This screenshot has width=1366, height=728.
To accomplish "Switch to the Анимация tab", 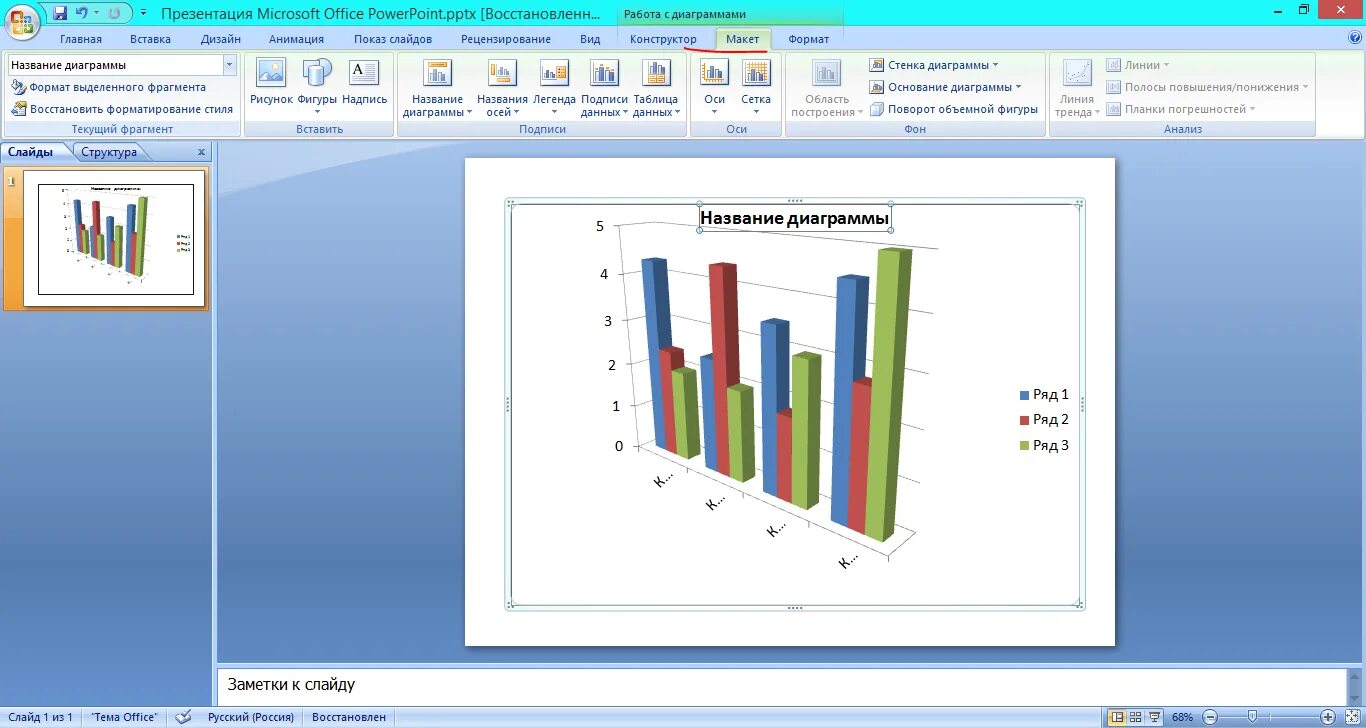I will click(x=296, y=39).
